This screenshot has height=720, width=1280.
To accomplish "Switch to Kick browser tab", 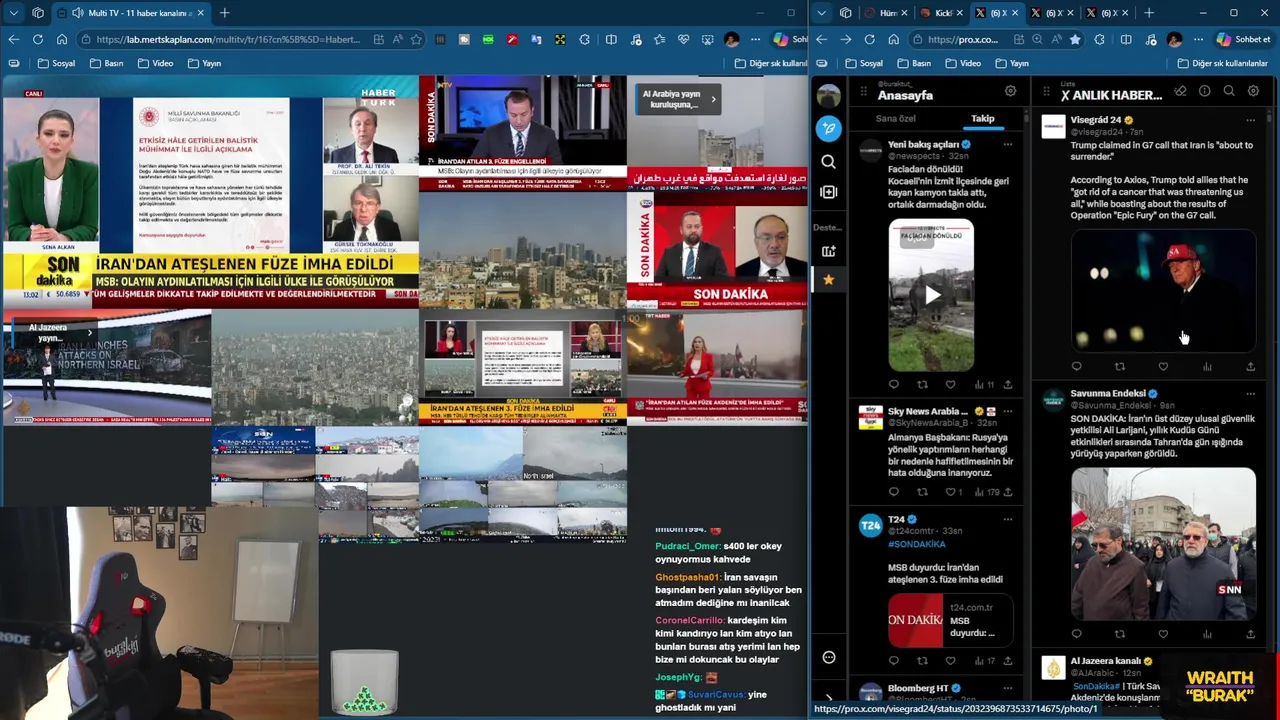I will (940, 13).
